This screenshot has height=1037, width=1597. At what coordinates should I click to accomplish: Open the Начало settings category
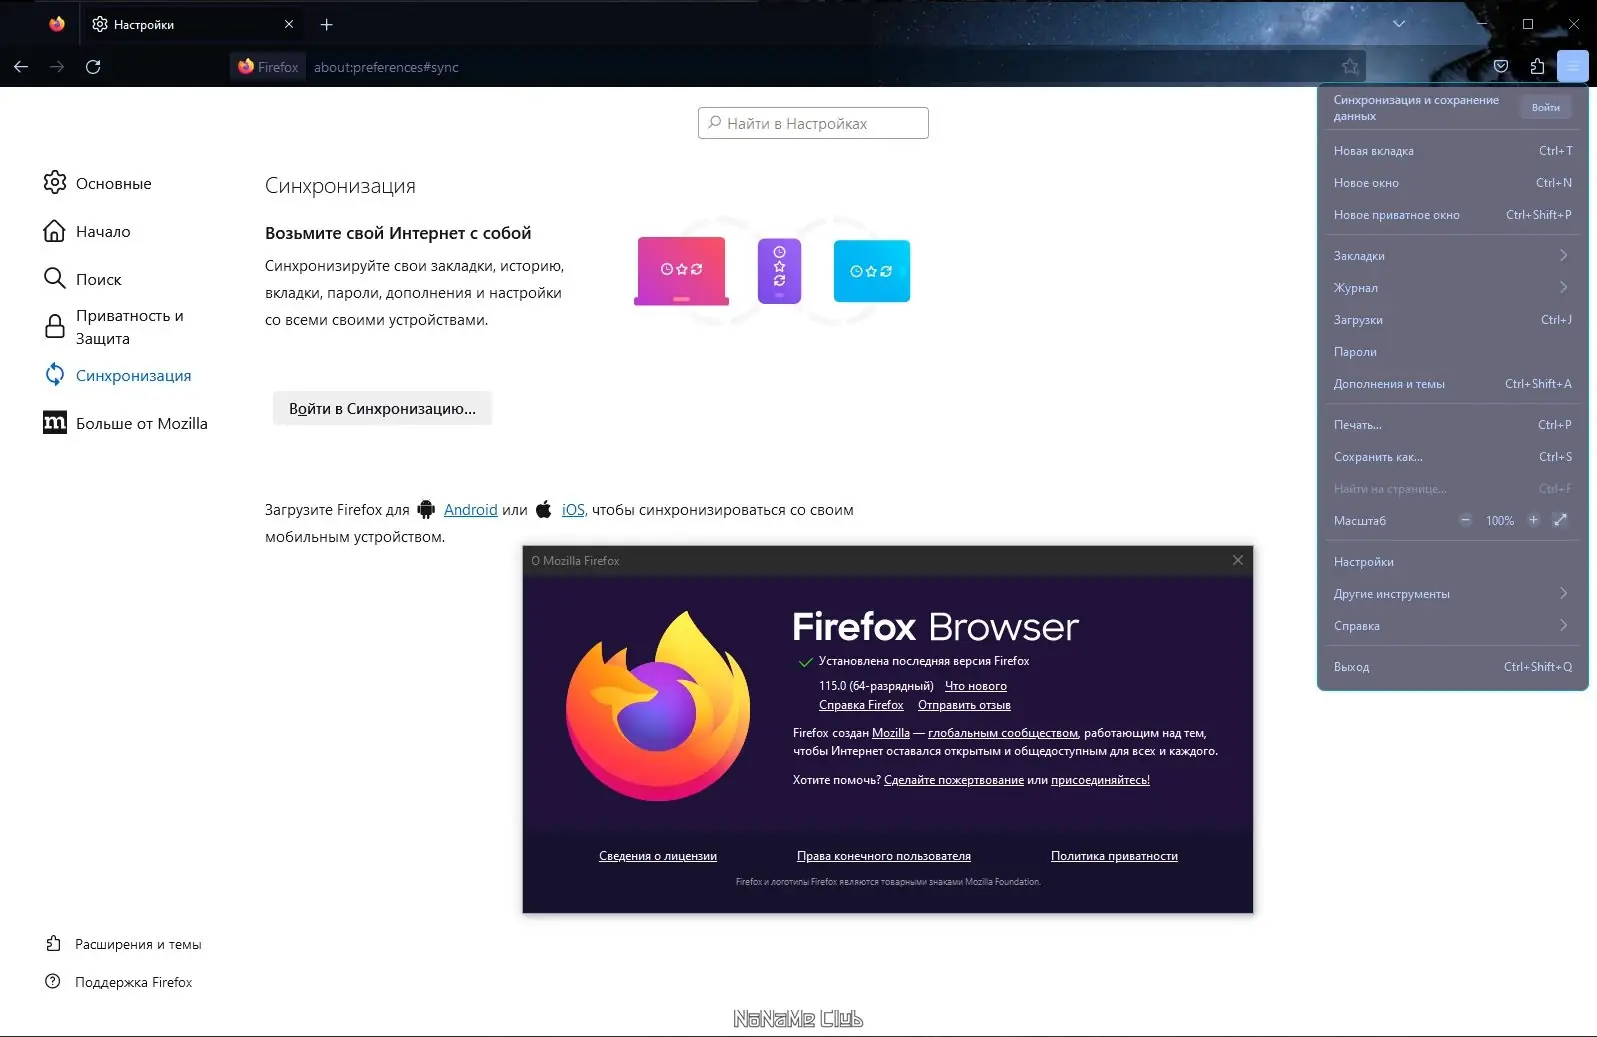click(x=87, y=231)
